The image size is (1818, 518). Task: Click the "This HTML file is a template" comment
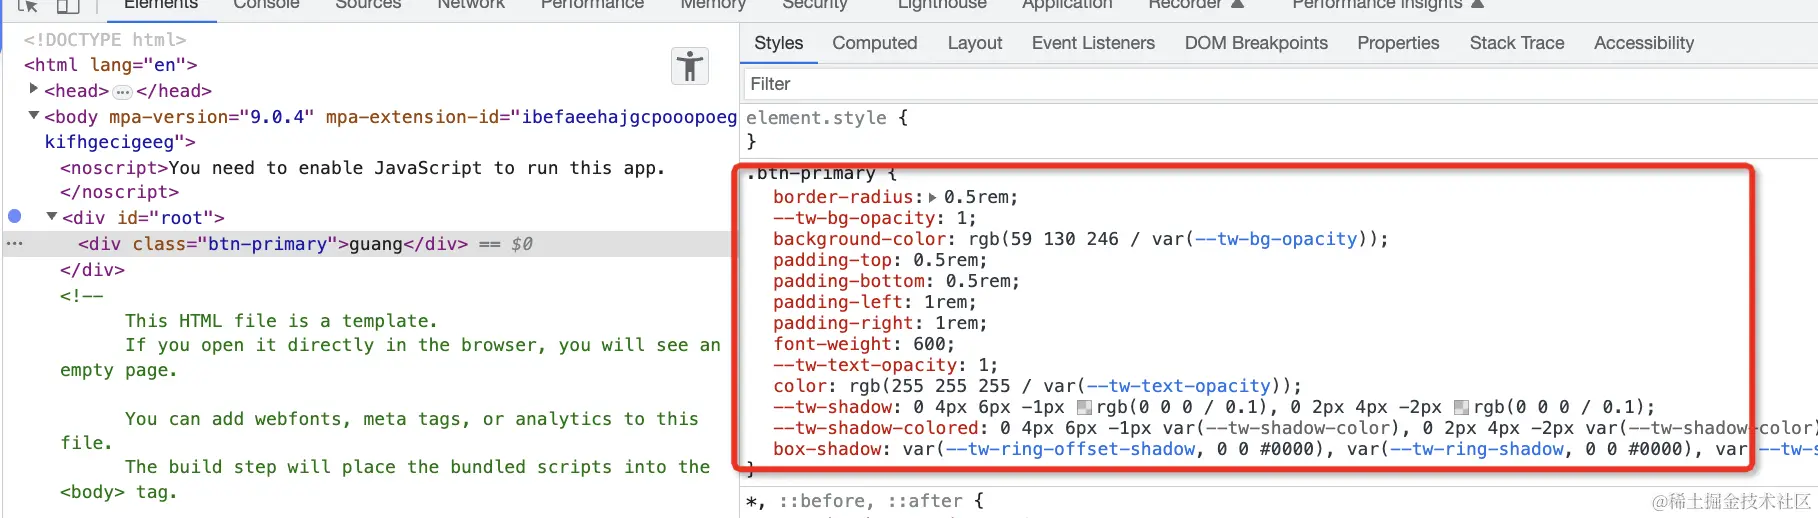[281, 321]
